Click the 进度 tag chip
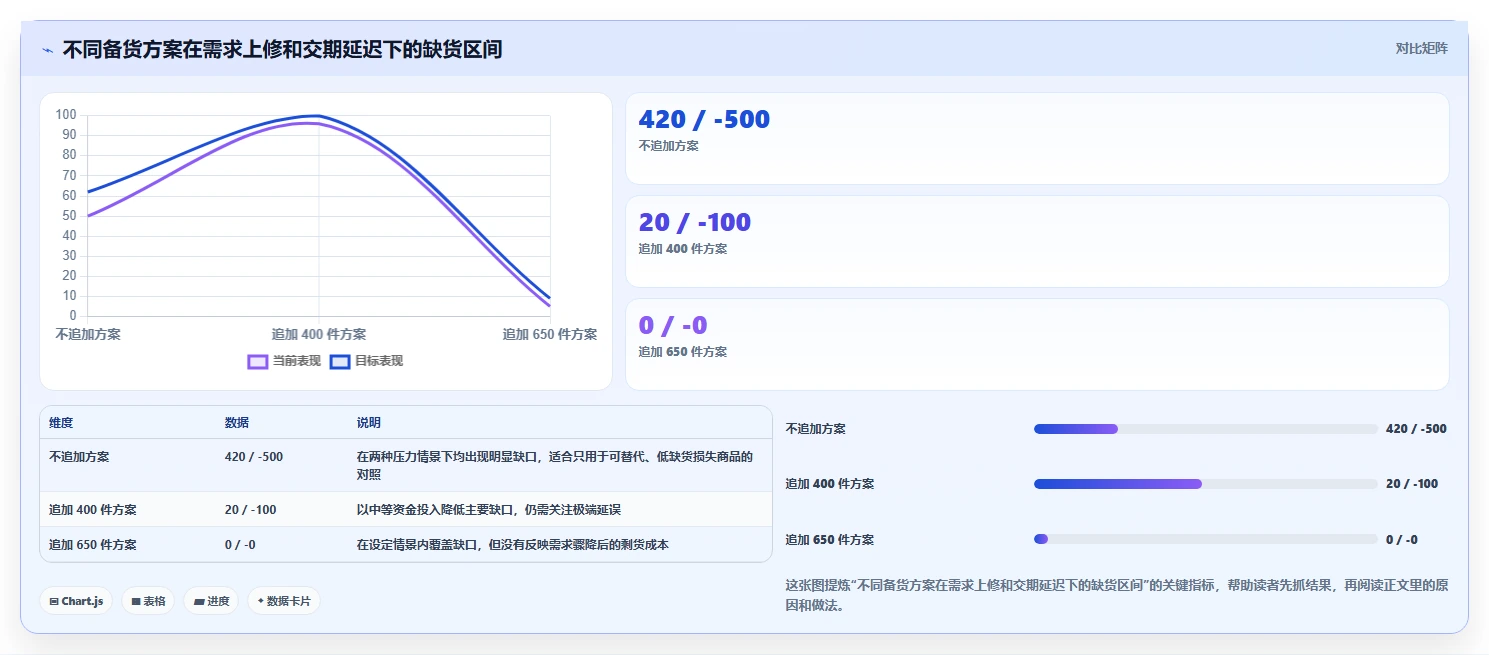The width and height of the screenshot is (1489, 655). pos(211,601)
